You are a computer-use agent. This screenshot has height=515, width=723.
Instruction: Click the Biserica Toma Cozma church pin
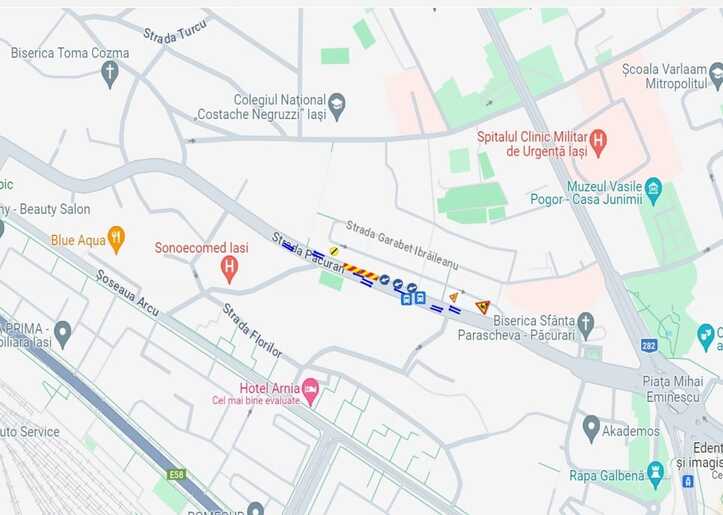point(110,74)
